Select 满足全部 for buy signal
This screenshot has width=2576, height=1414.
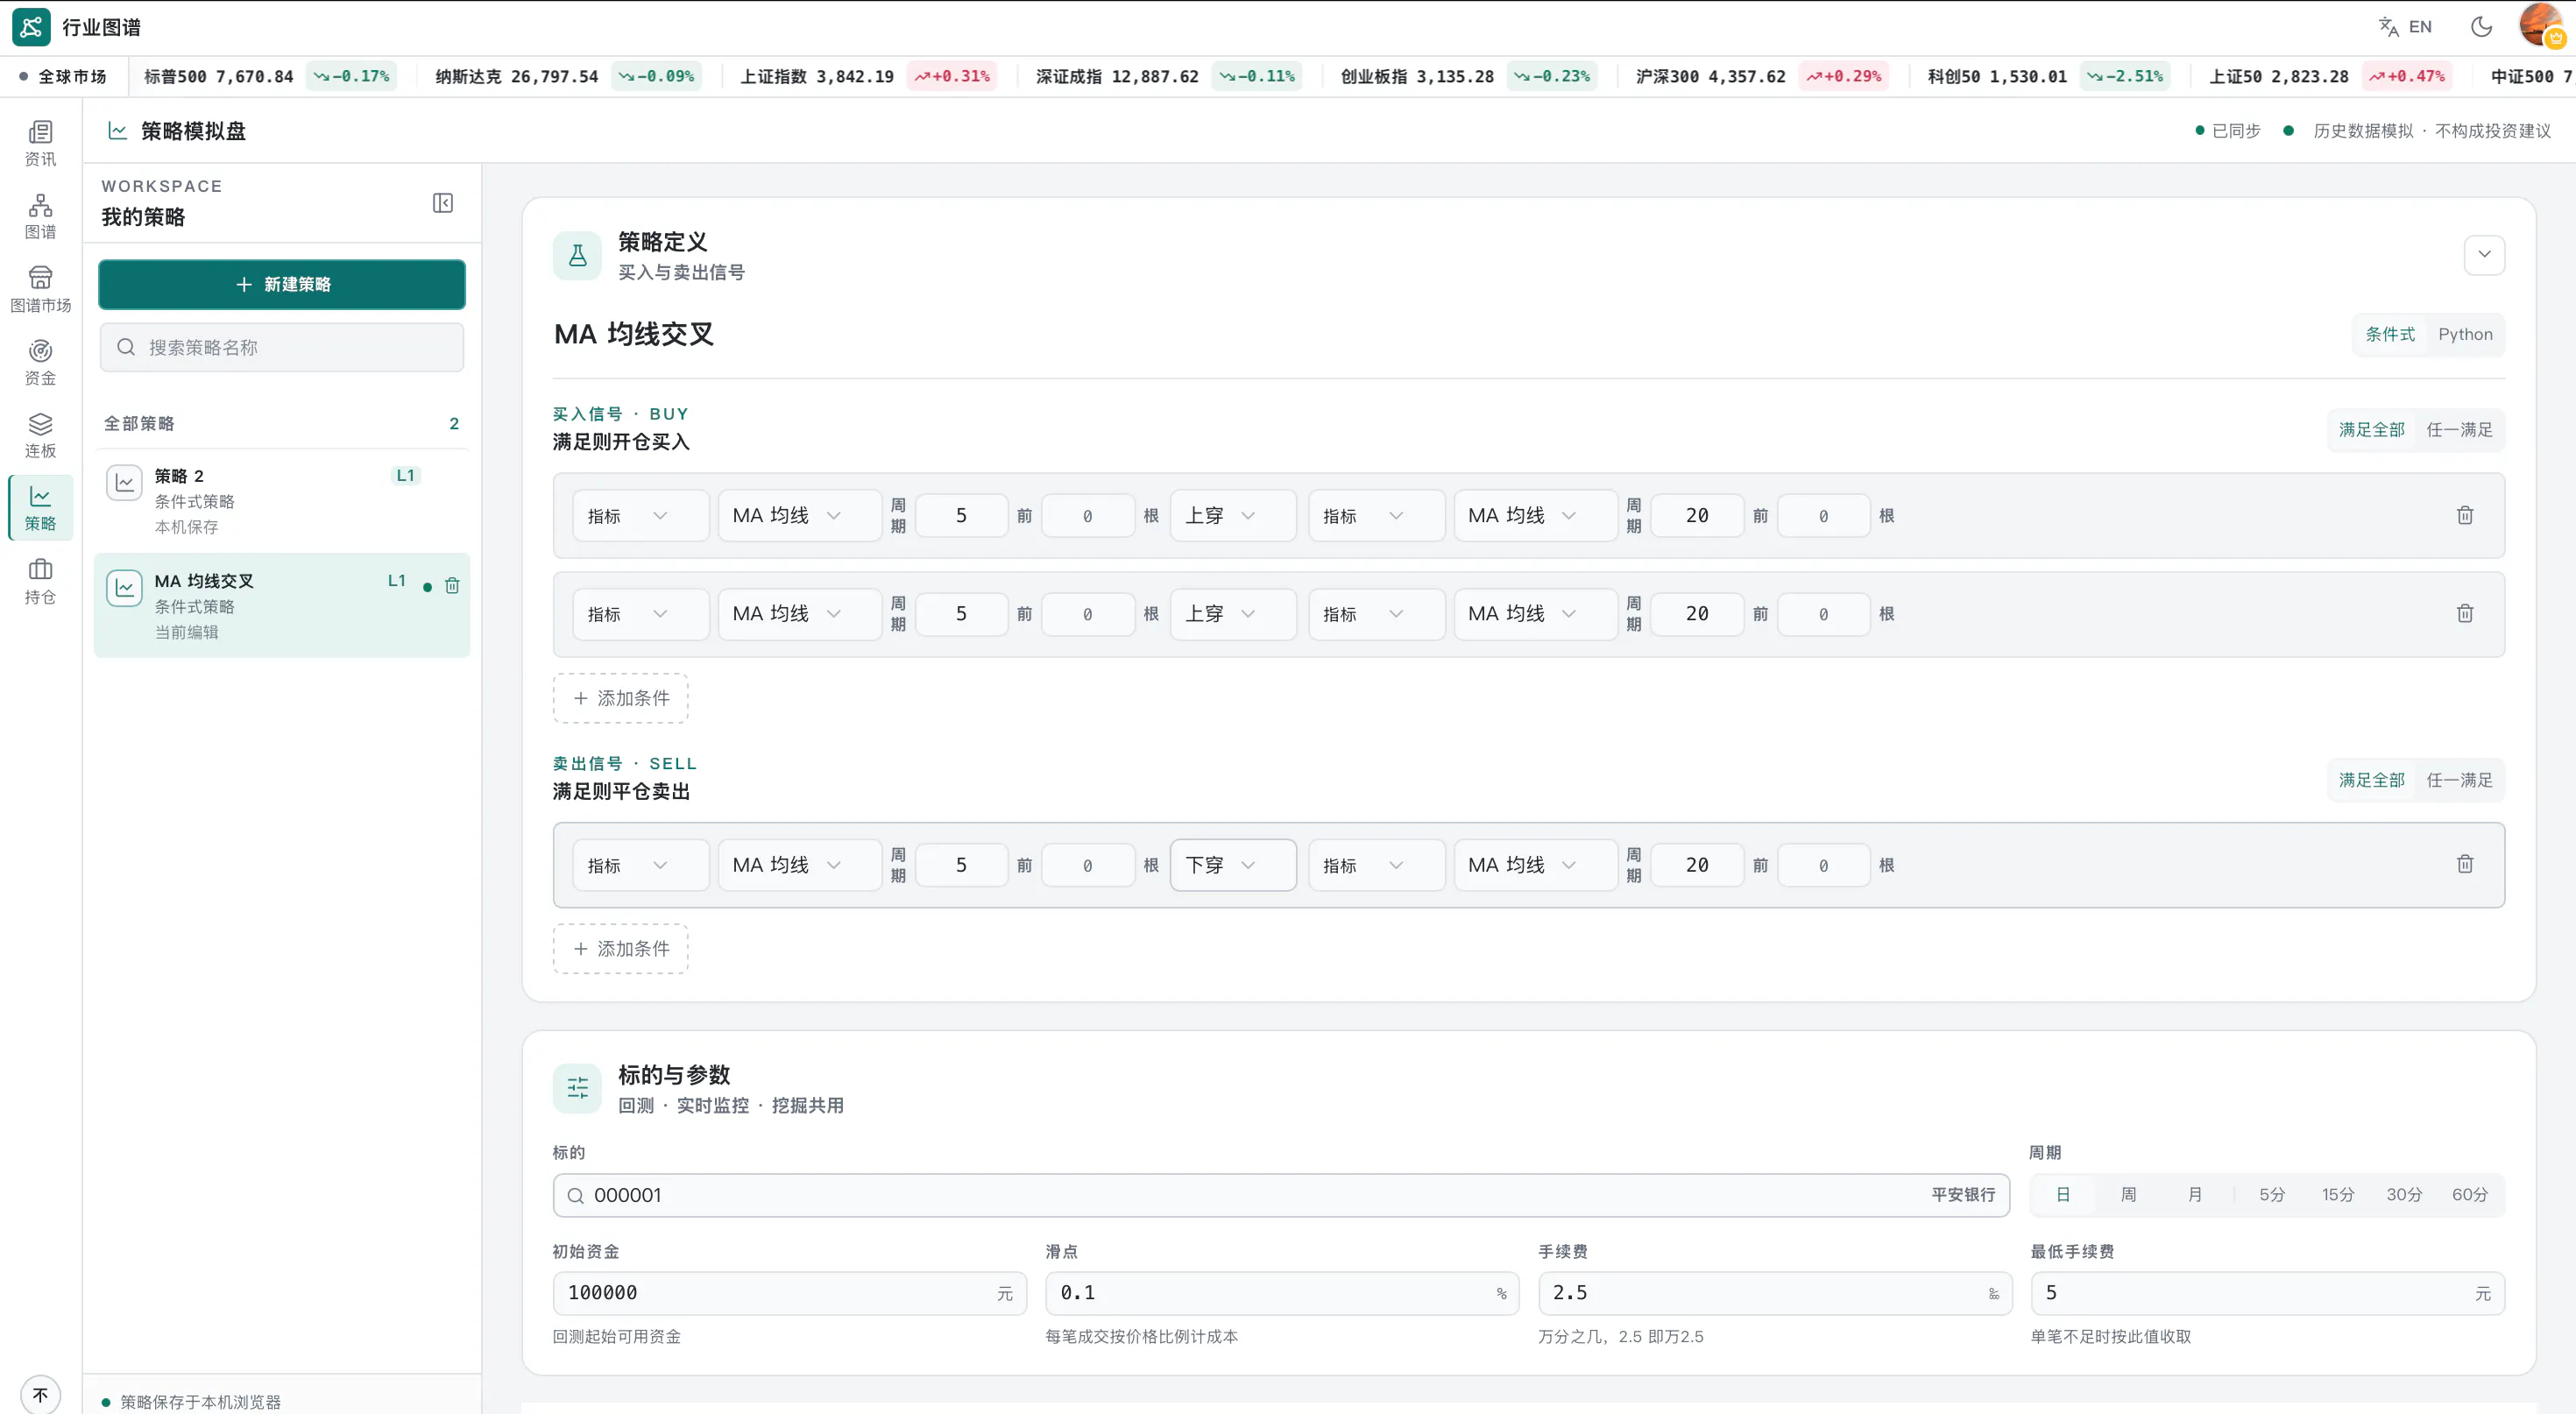tap(2371, 430)
